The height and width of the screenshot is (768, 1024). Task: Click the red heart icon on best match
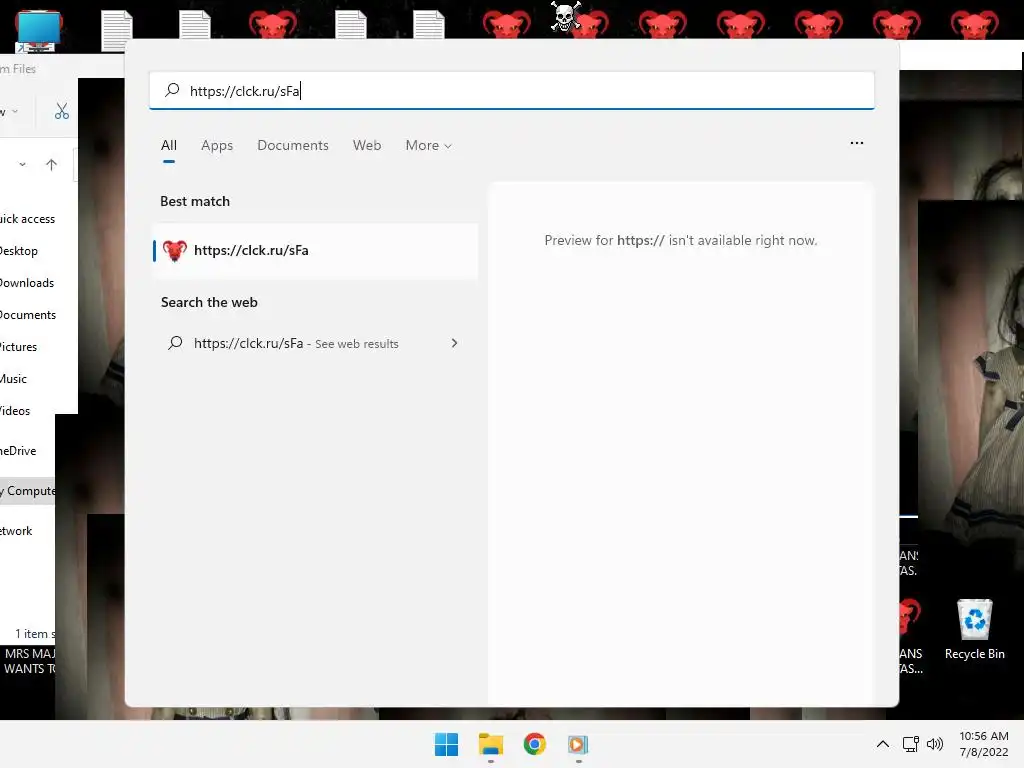pos(174,251)
